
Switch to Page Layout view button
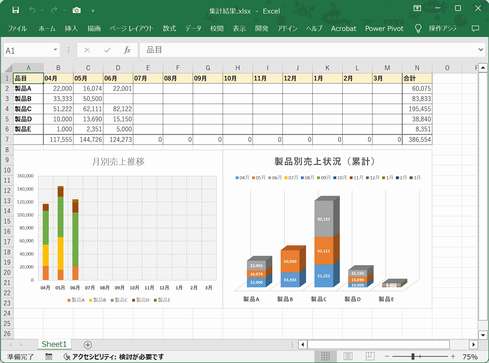[348, 356]
